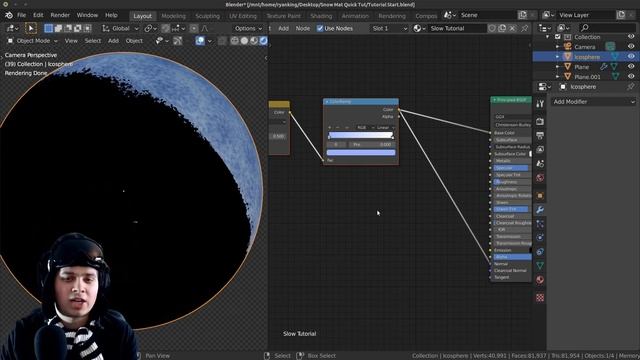
Task: Click the Blender logo menu icon
Action: (x=9, y=15)
